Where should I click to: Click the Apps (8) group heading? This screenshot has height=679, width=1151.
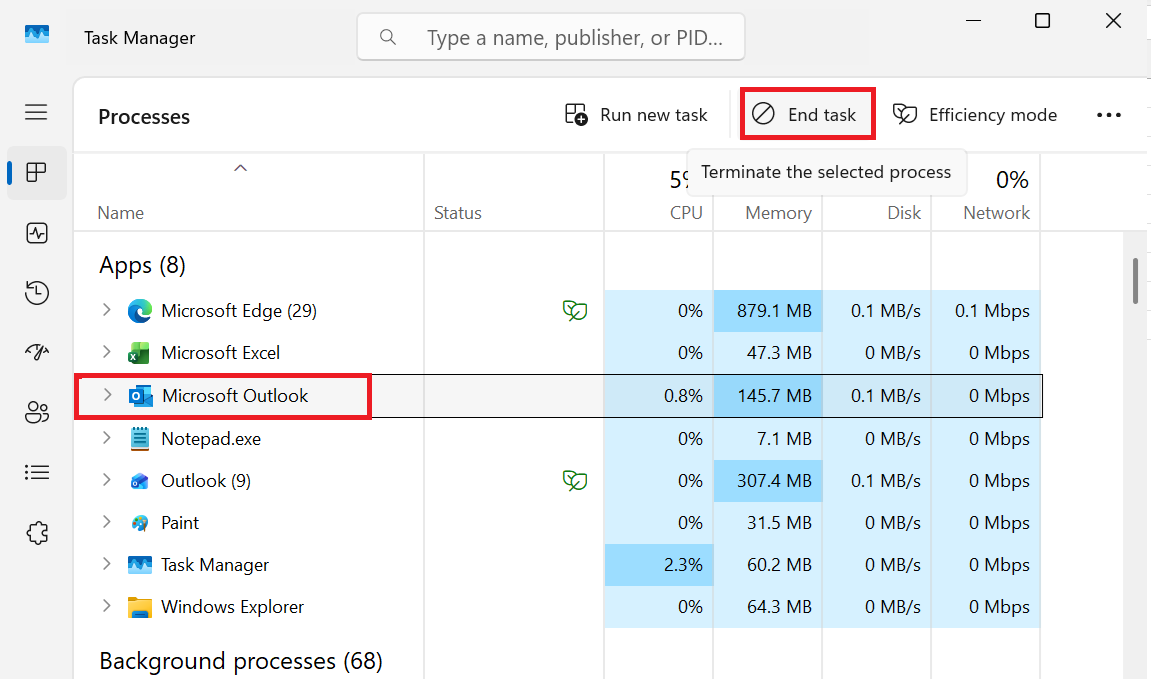[x=142, y=265]
